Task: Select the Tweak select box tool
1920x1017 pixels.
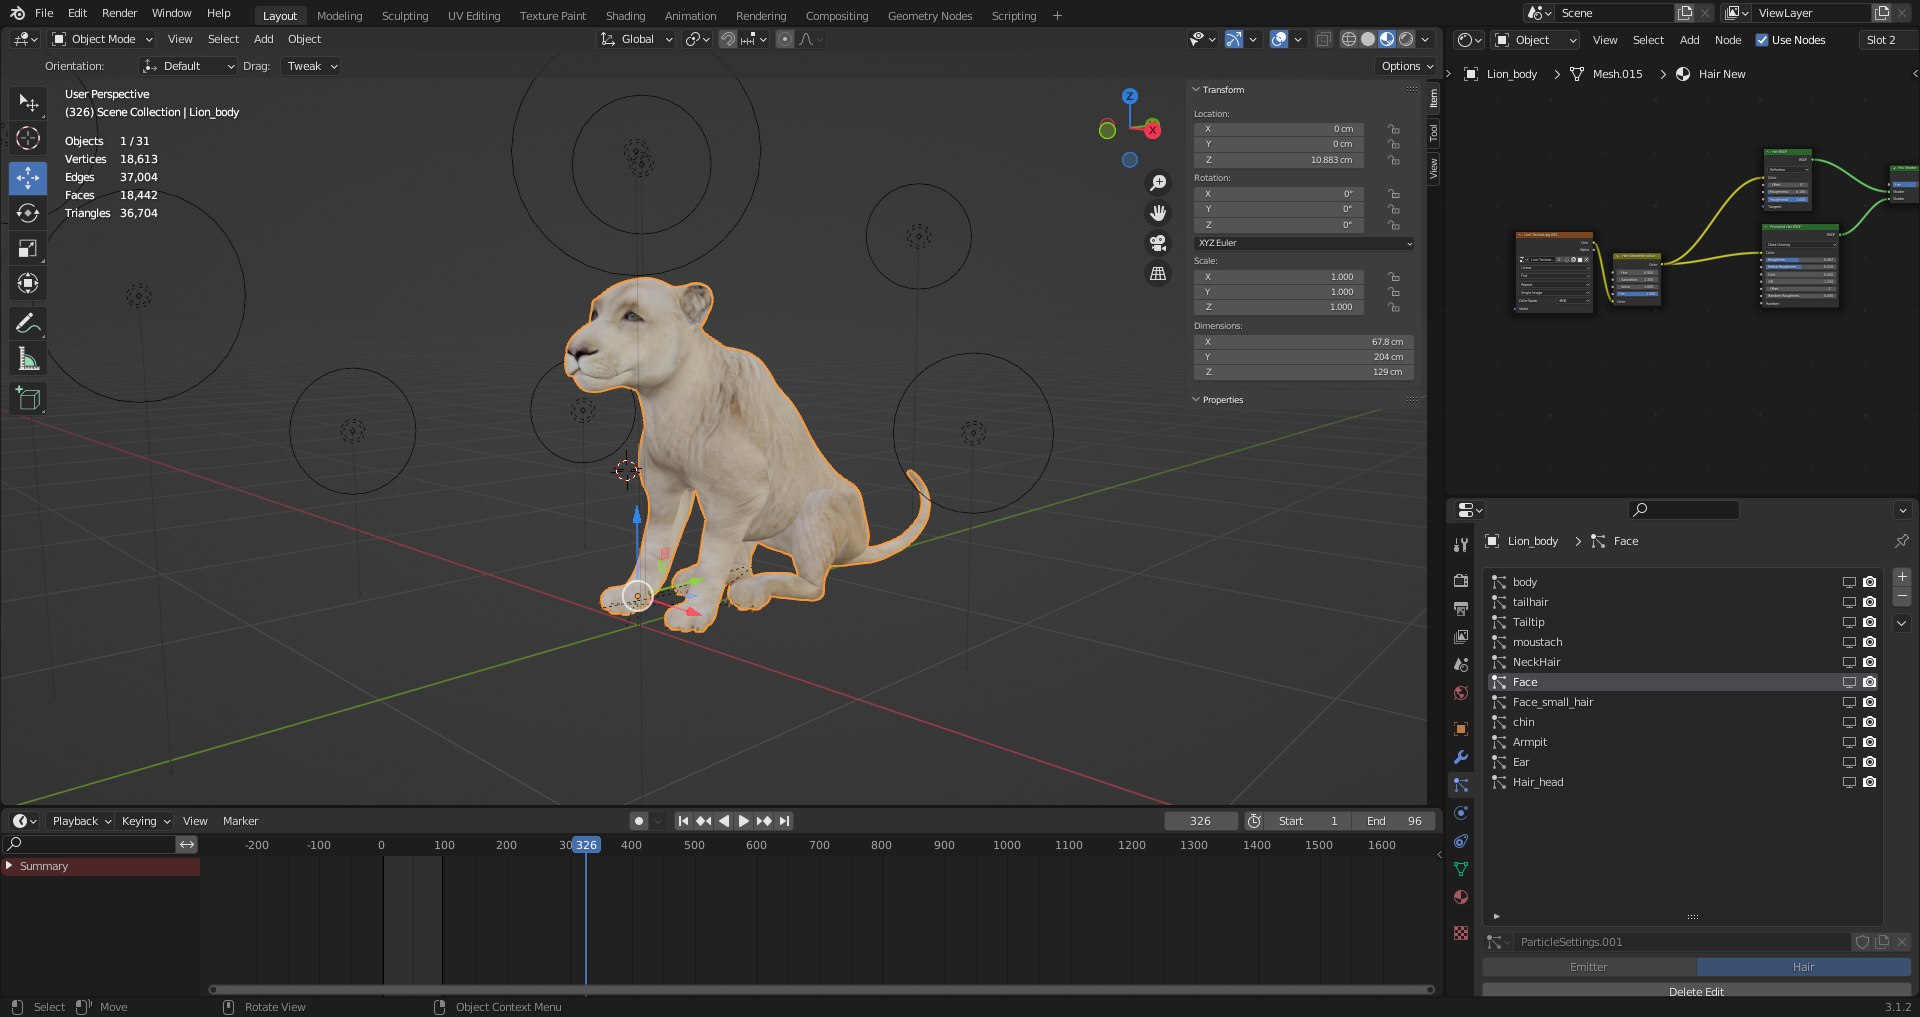Action: pos(28,103)
